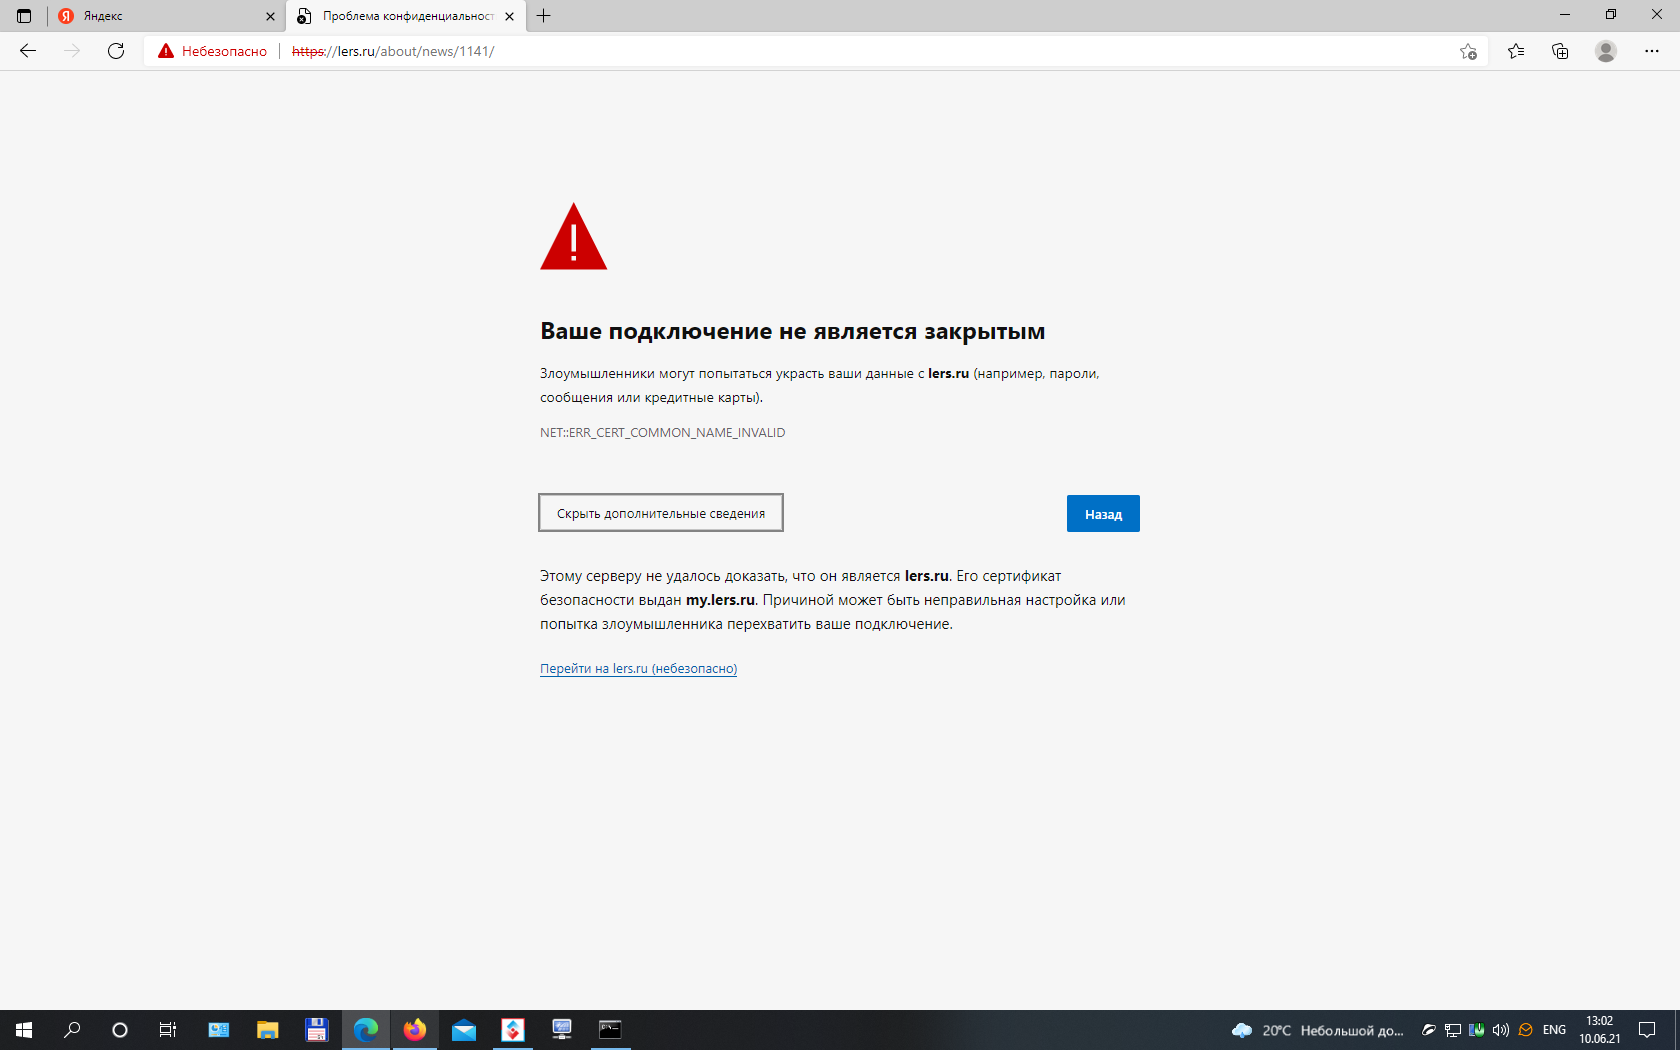Restore down the Edge window
This screenshot has width=1680, height=1050.
click(x=1611, y=15)
